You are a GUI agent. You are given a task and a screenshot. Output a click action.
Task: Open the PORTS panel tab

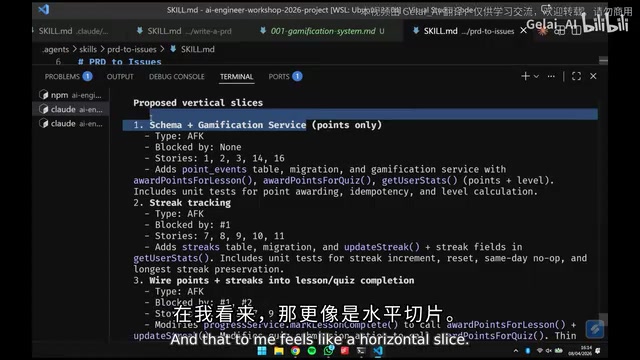click(285, 76)
